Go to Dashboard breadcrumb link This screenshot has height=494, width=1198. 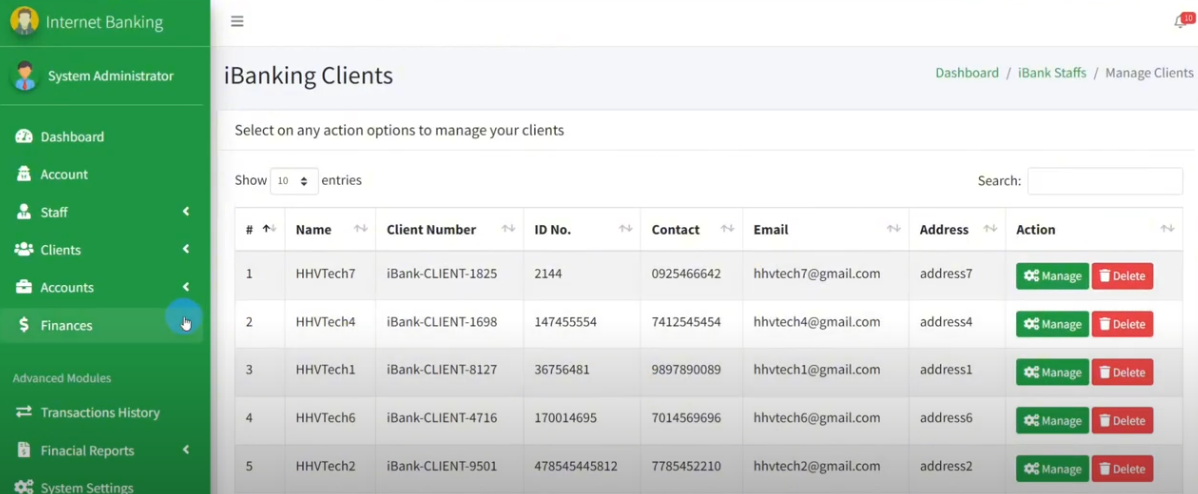(x=966, y=73)
